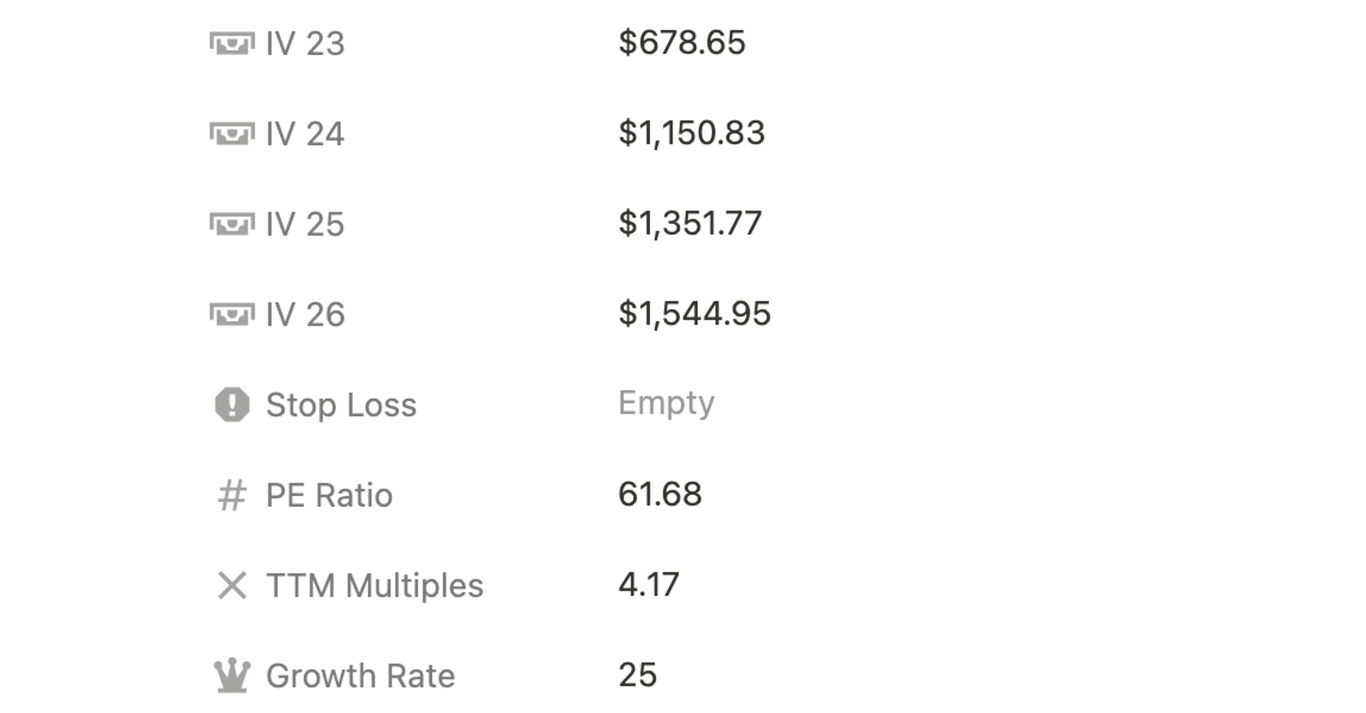Screen dimensions: 1366x713
Task: Click the X icon beside TTM Multiples
Action: [231, 586]
